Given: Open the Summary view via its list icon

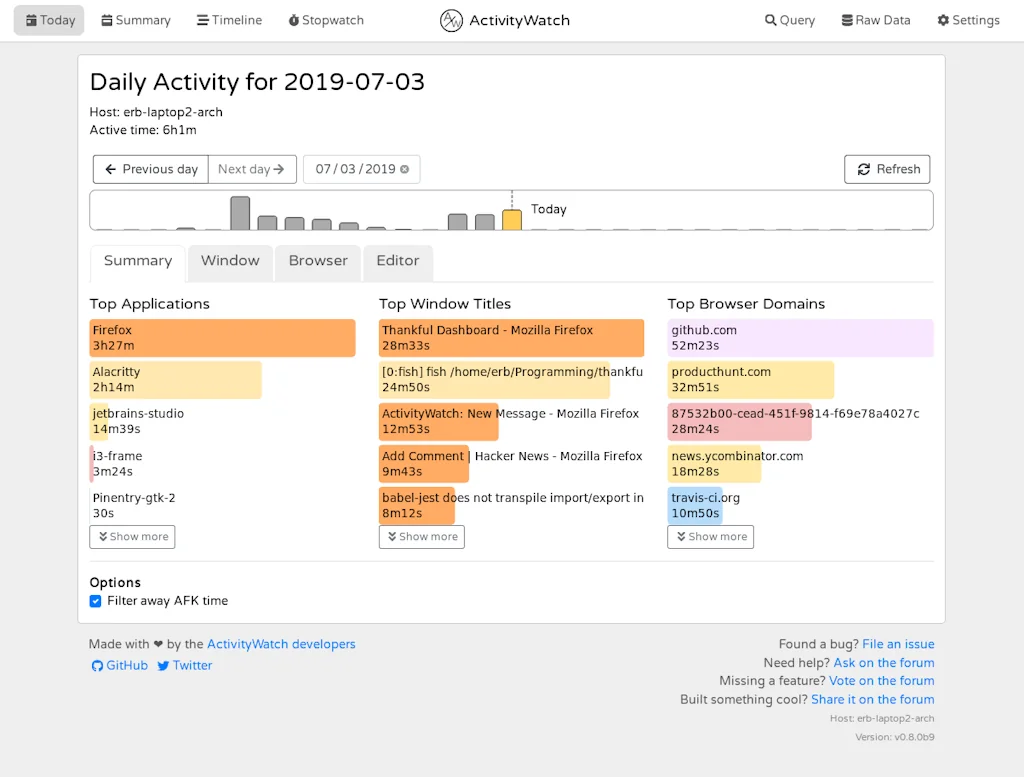Looking at the screenshot, I should coord(107,19).
